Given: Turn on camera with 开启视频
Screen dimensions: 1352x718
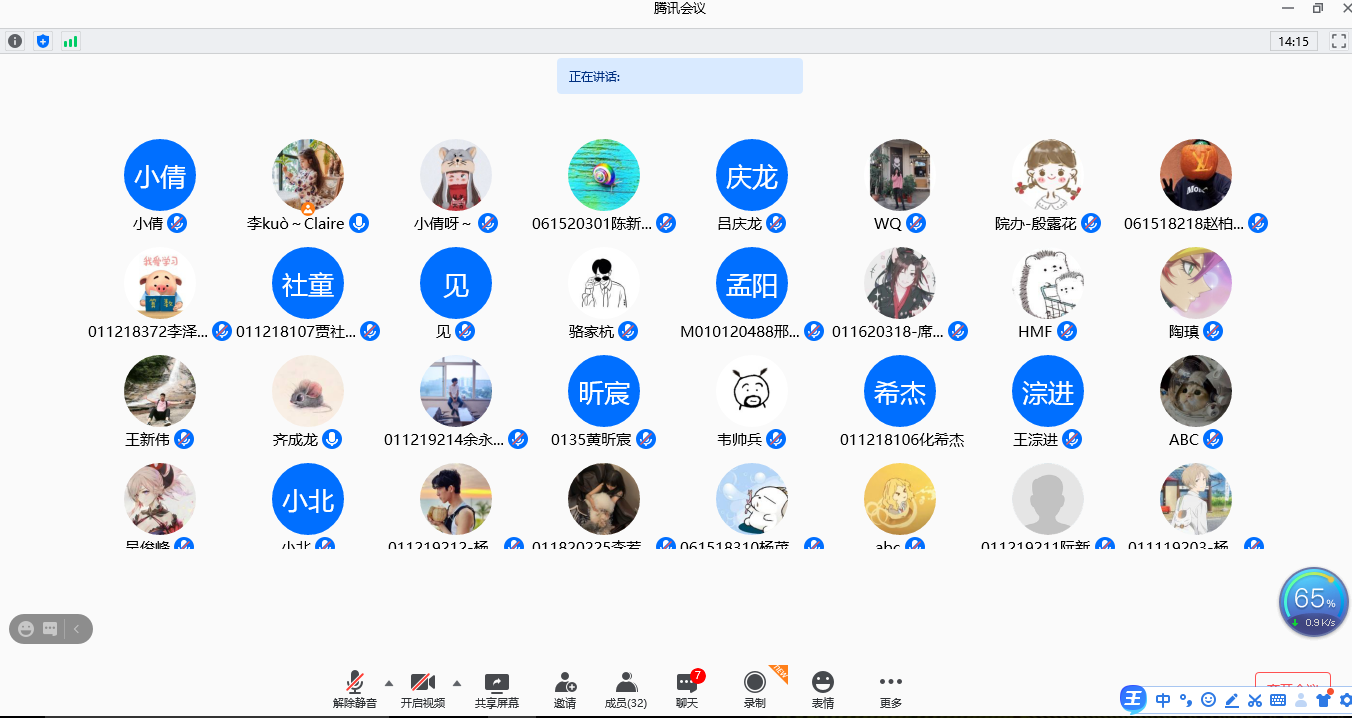Looking at the screenshot, I should [x=422, y=688].
